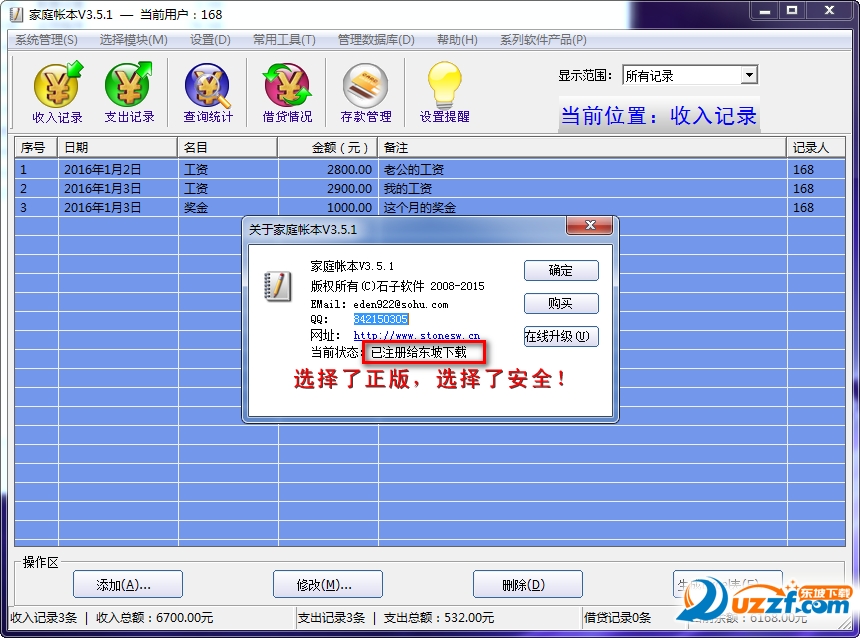Open the 常用工具(T) menu

click(284, 40)
